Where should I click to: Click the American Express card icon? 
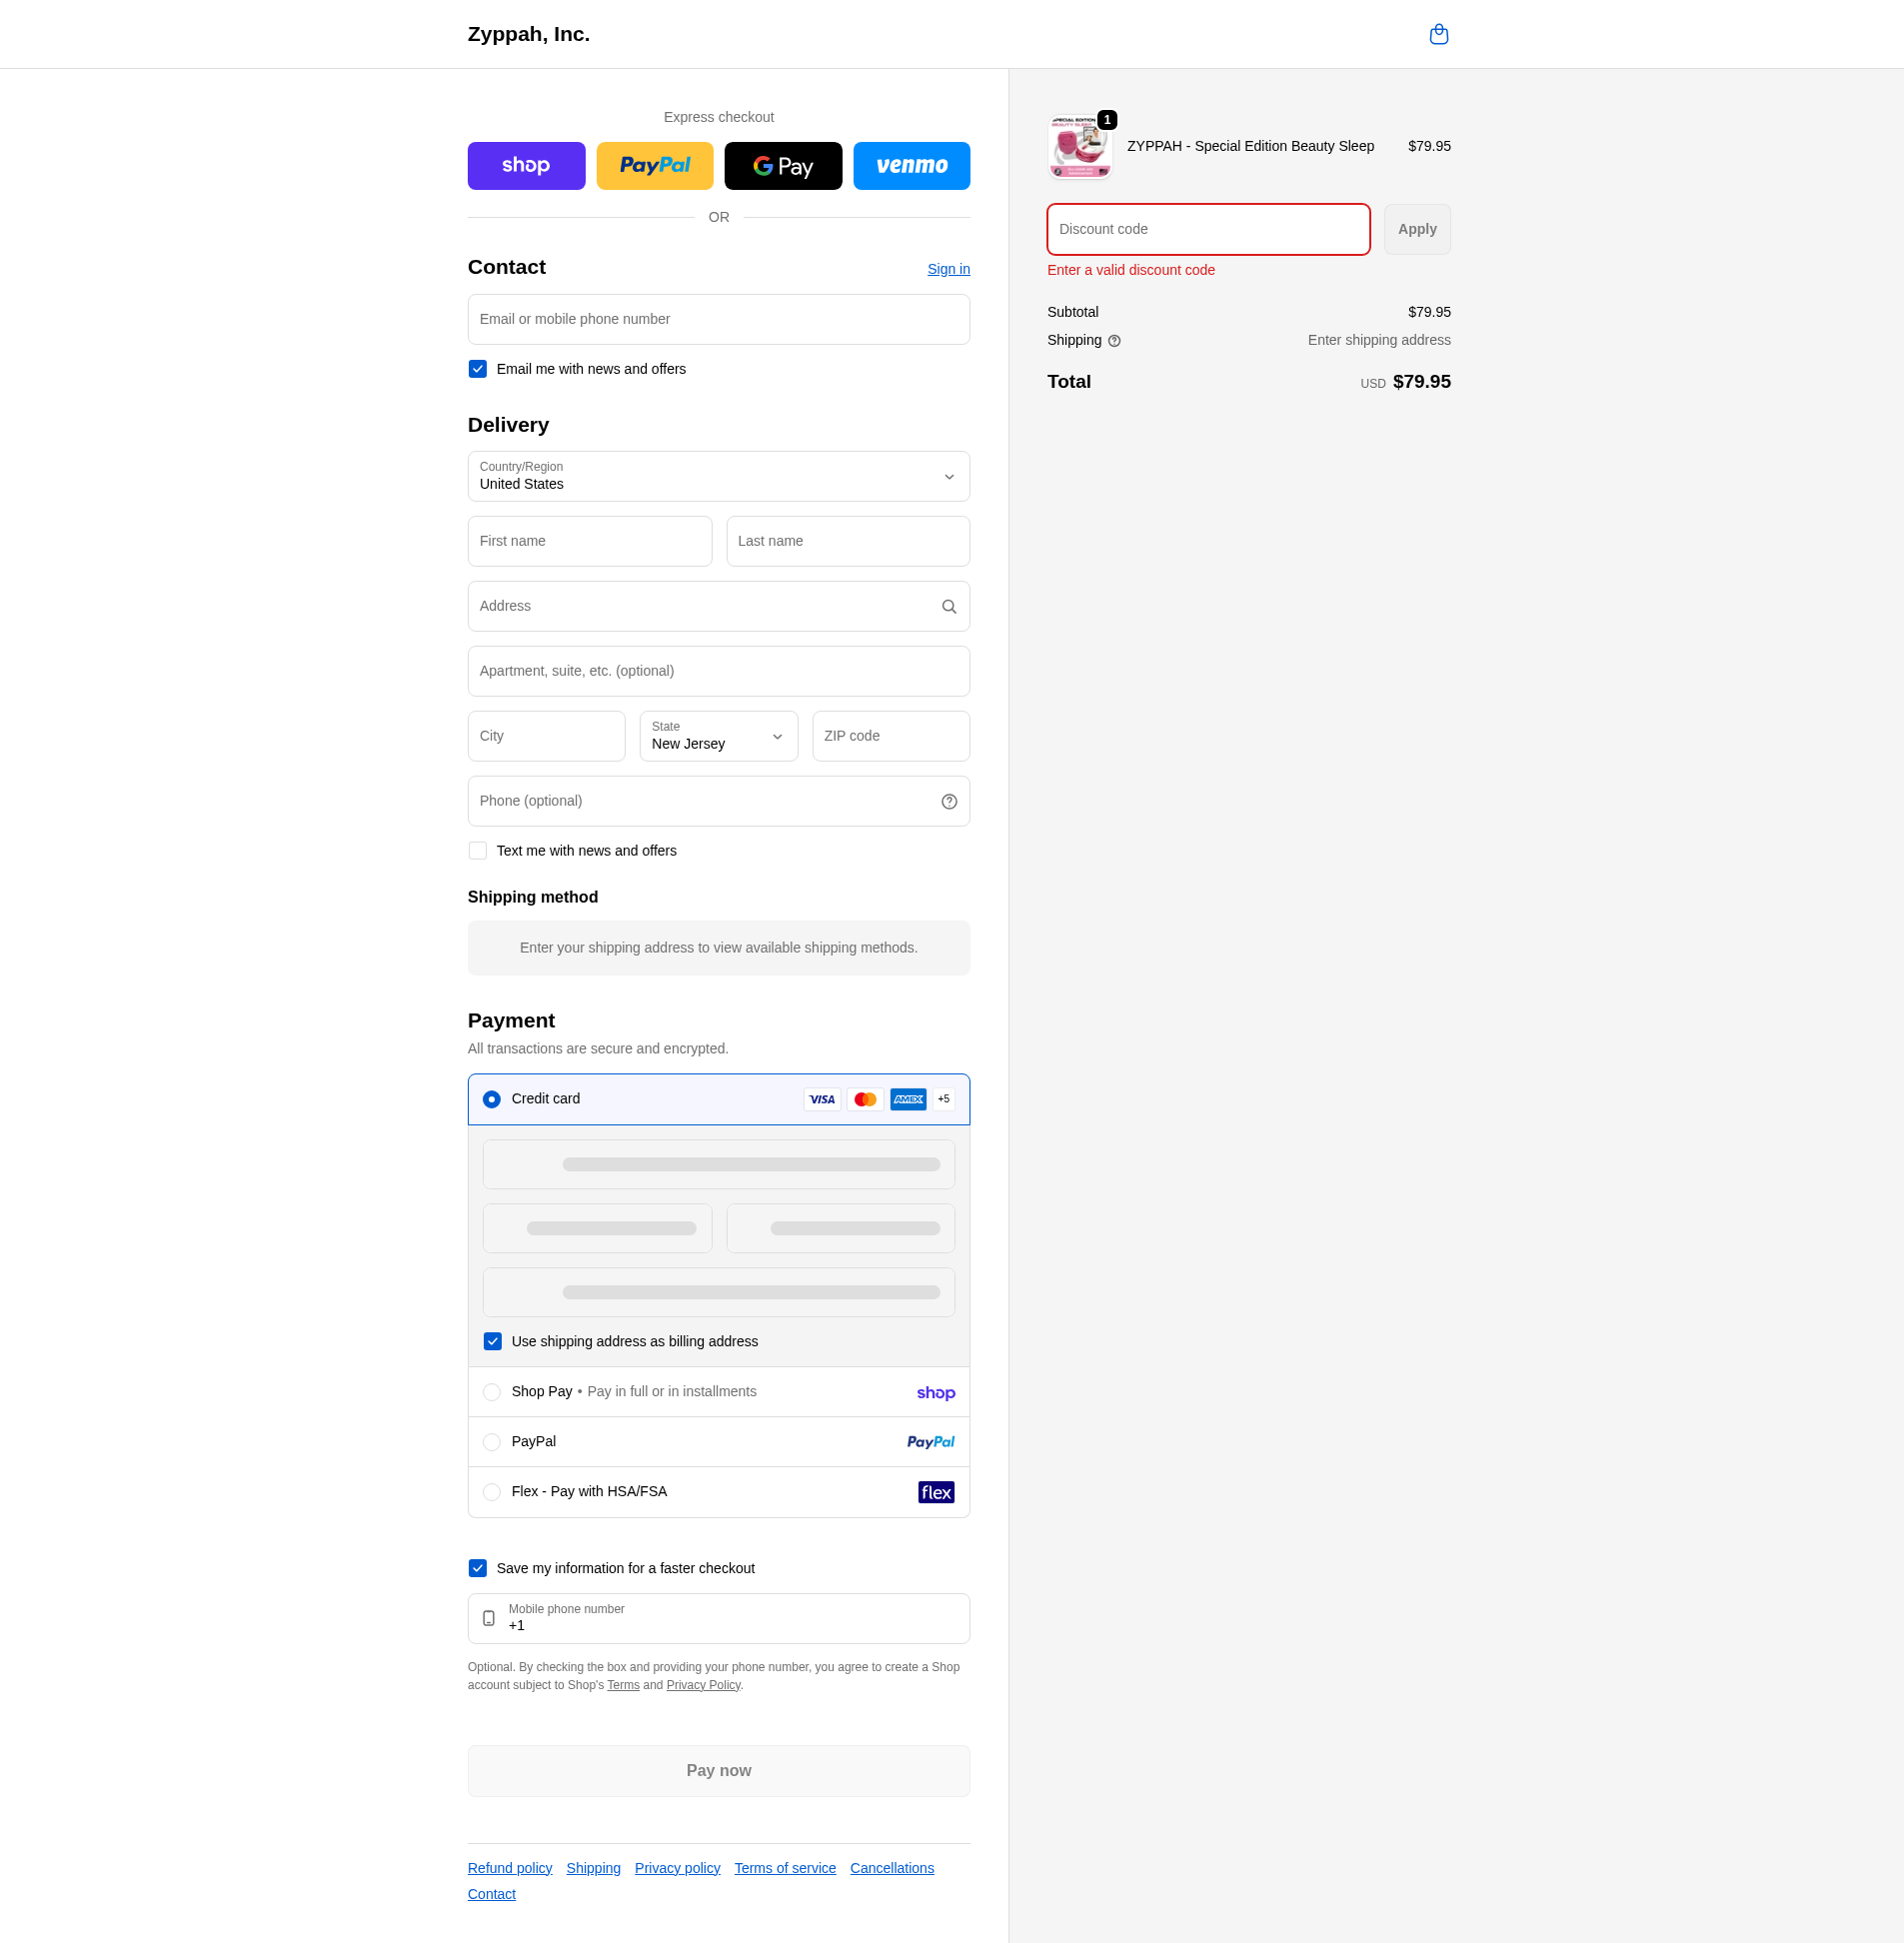[x=907, y=1099]
